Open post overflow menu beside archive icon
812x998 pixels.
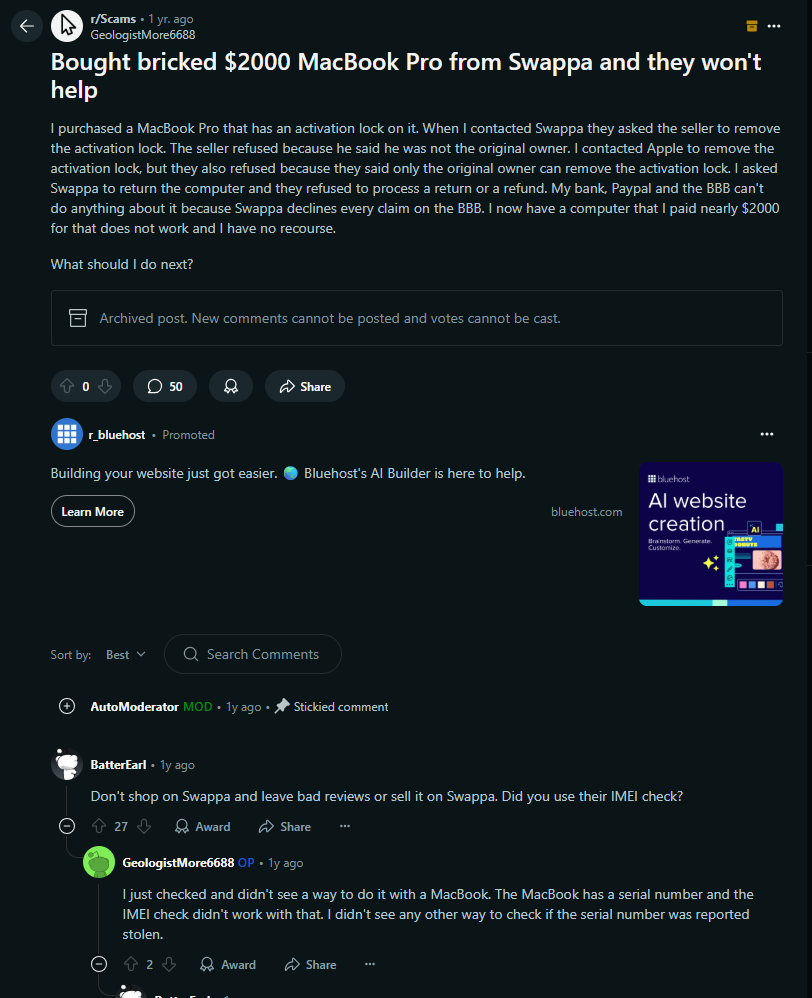point(774,26)
